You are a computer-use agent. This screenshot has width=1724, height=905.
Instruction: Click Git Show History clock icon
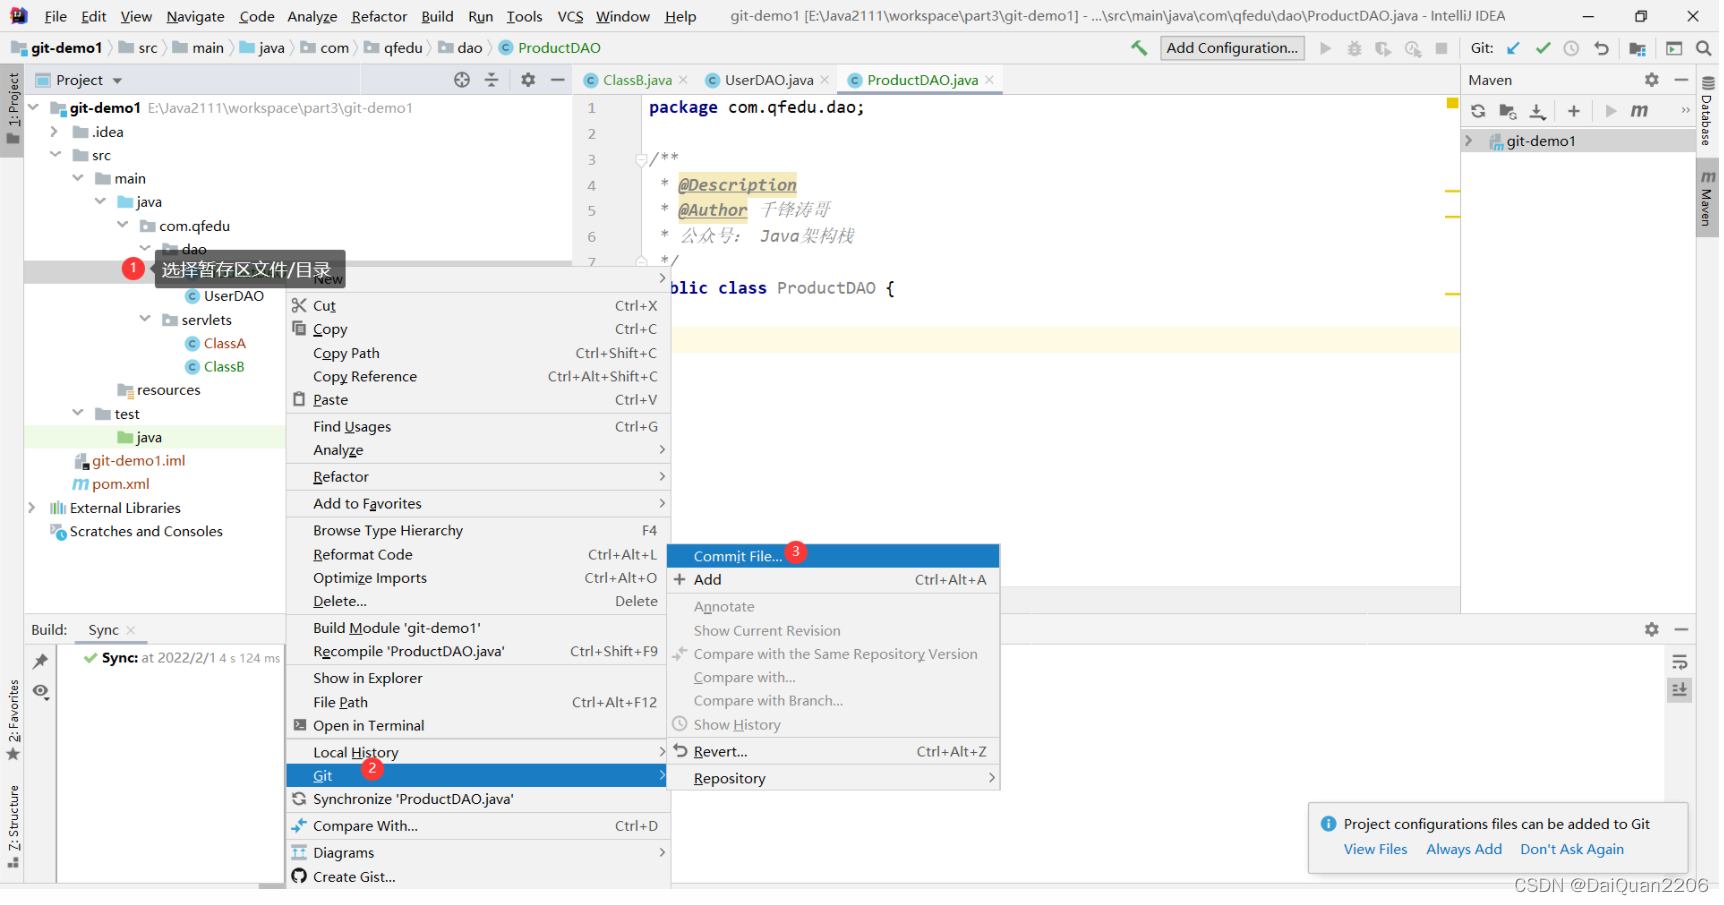click(1571, 48)
